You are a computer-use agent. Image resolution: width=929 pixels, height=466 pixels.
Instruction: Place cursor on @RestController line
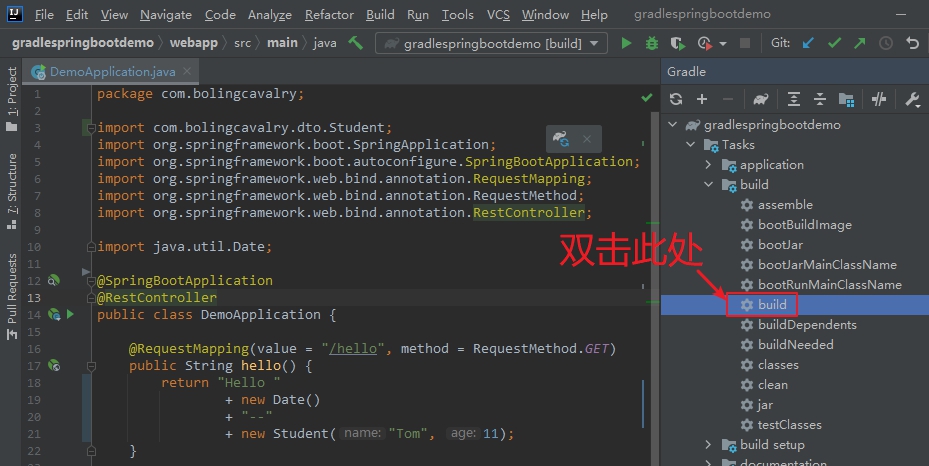click(x=157, y=298)
